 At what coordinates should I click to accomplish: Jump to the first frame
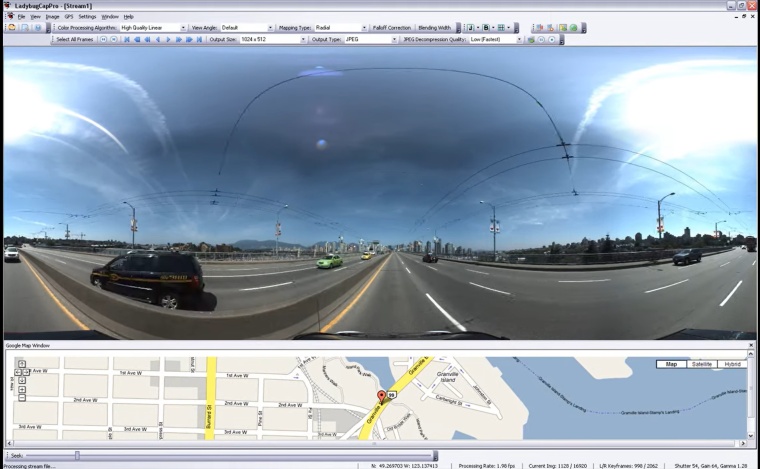(x=127, y=40)
